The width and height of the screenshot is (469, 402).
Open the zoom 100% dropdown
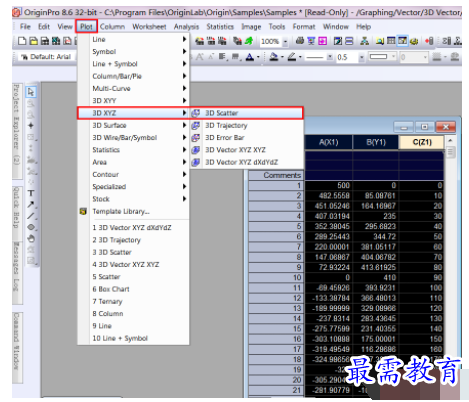tap(285, 42)
